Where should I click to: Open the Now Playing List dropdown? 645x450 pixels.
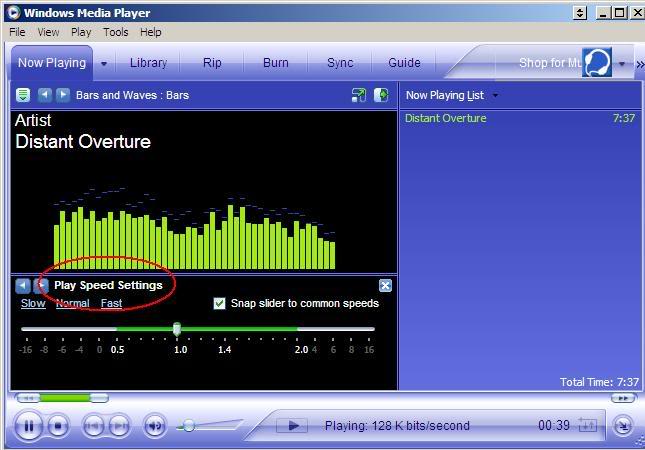point(495,95)
